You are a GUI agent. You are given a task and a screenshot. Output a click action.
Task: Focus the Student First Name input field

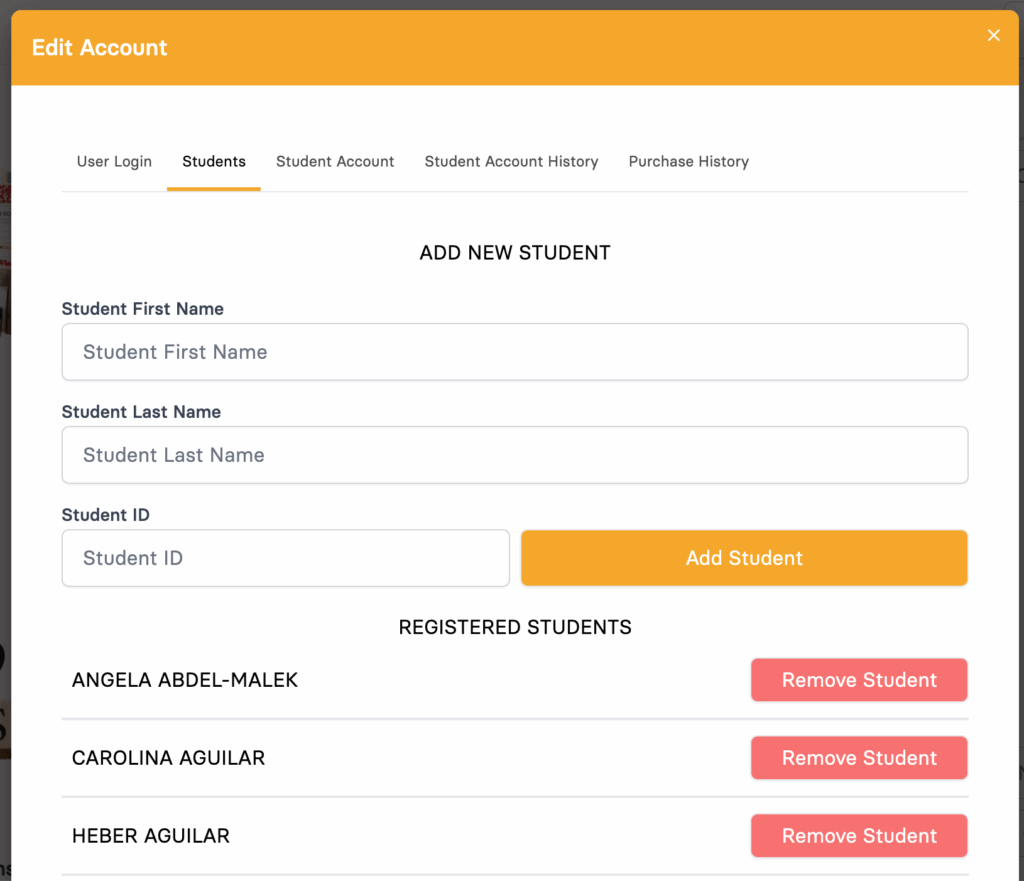[514, 352]
